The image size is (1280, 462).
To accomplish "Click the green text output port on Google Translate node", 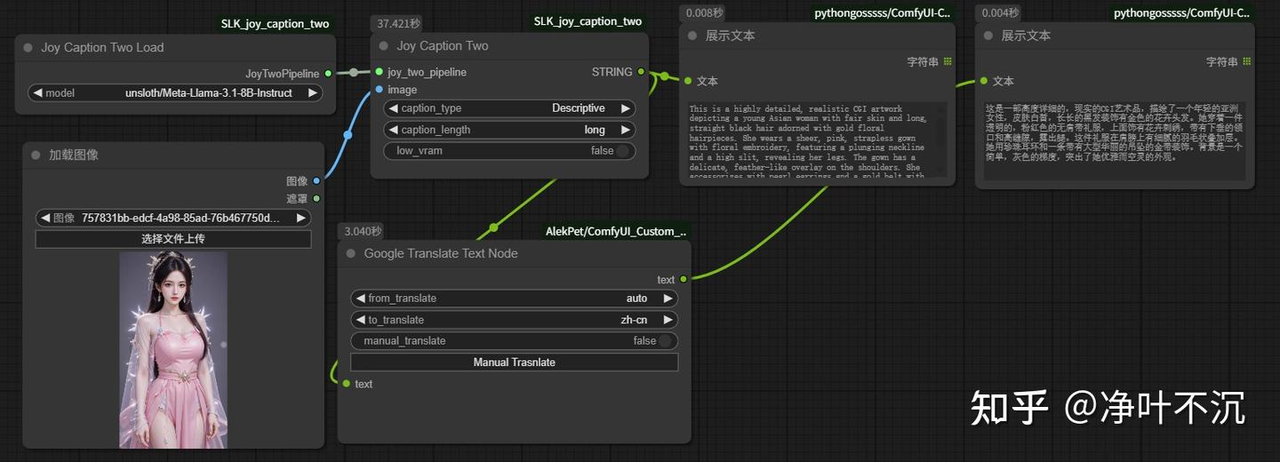I will click(x=684, y=280).
